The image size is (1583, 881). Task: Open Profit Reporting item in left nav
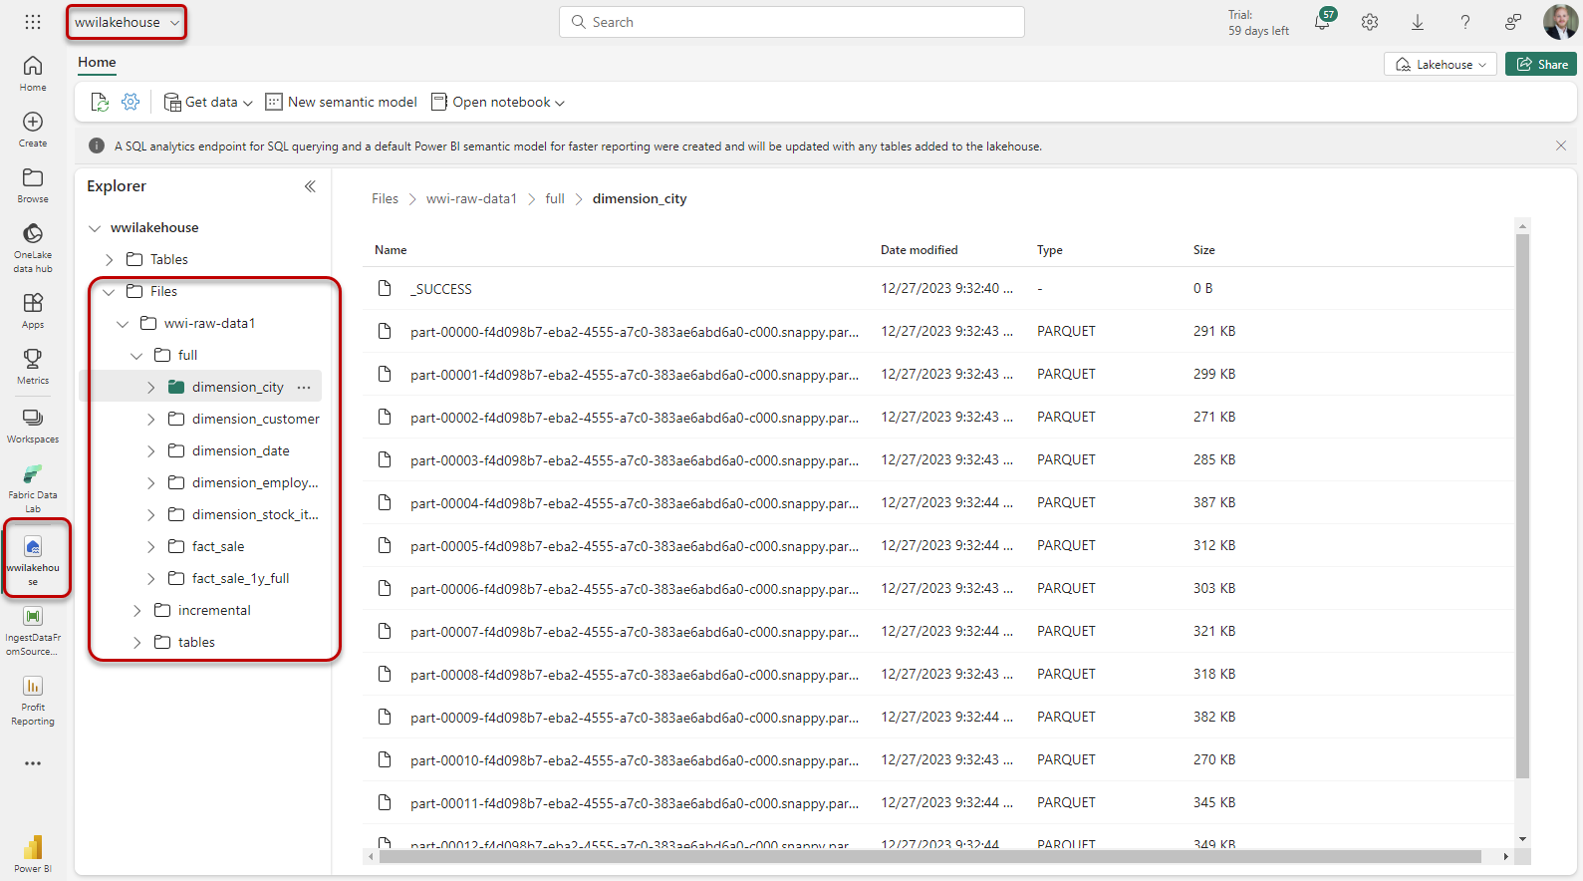pos(33,700)
